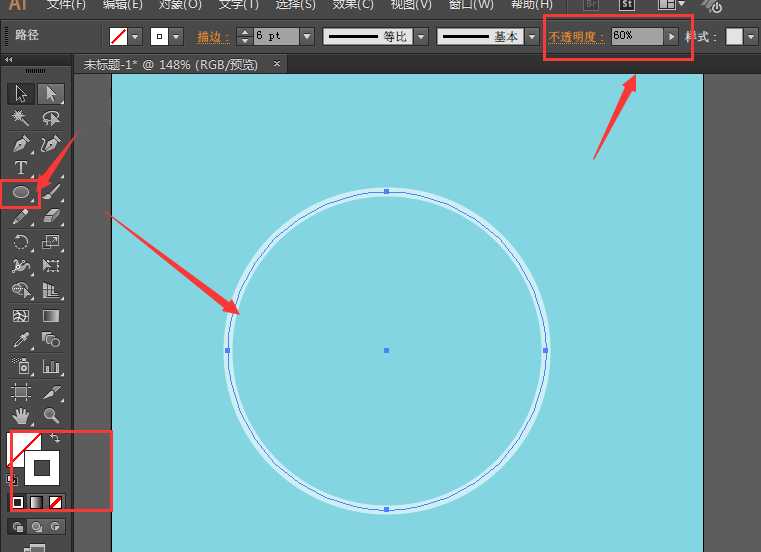761x552 pixels.
Task: Open the 不透明度 opacity panel link
Action: tap(577, 37)
